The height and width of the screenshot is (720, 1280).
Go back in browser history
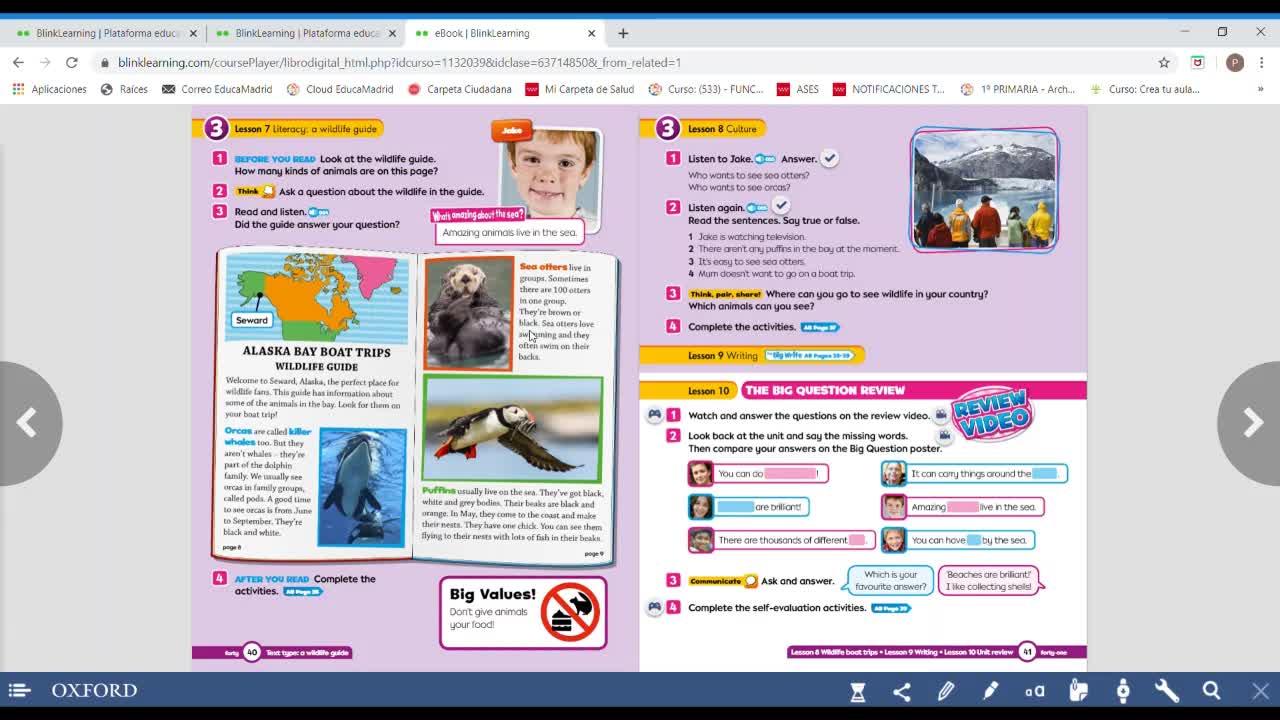[x=18, y=62]
